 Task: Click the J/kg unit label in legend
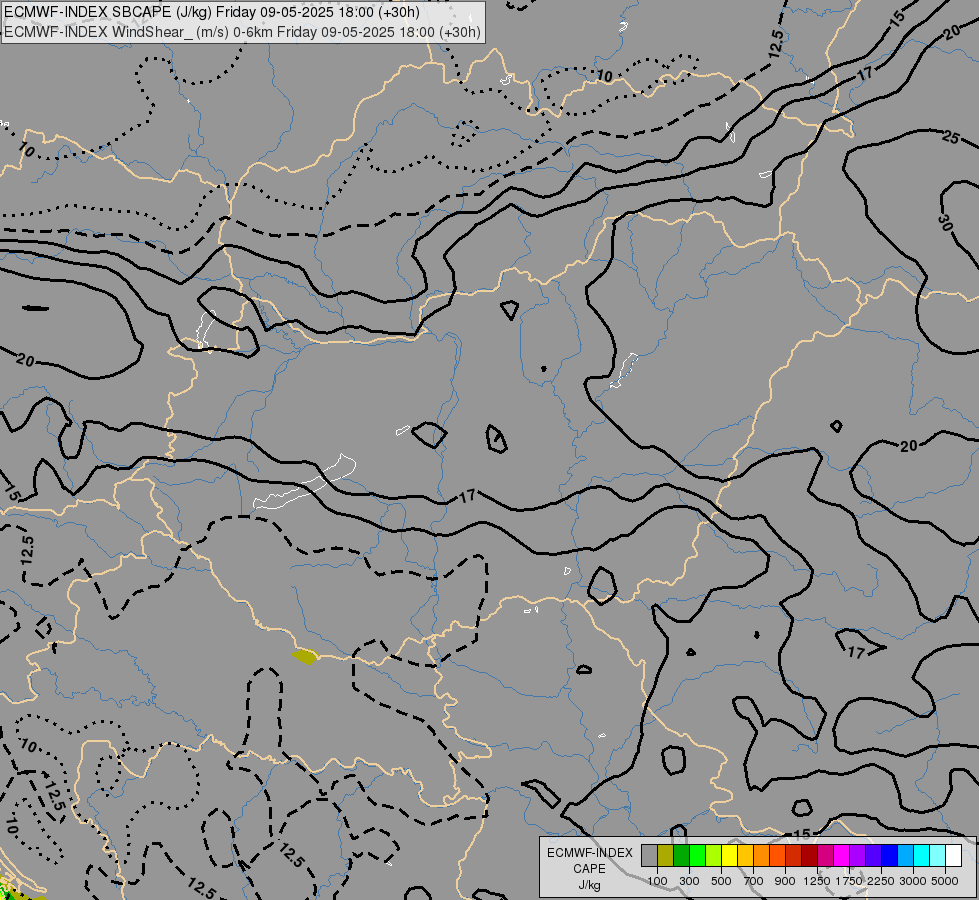click(589, 885)
